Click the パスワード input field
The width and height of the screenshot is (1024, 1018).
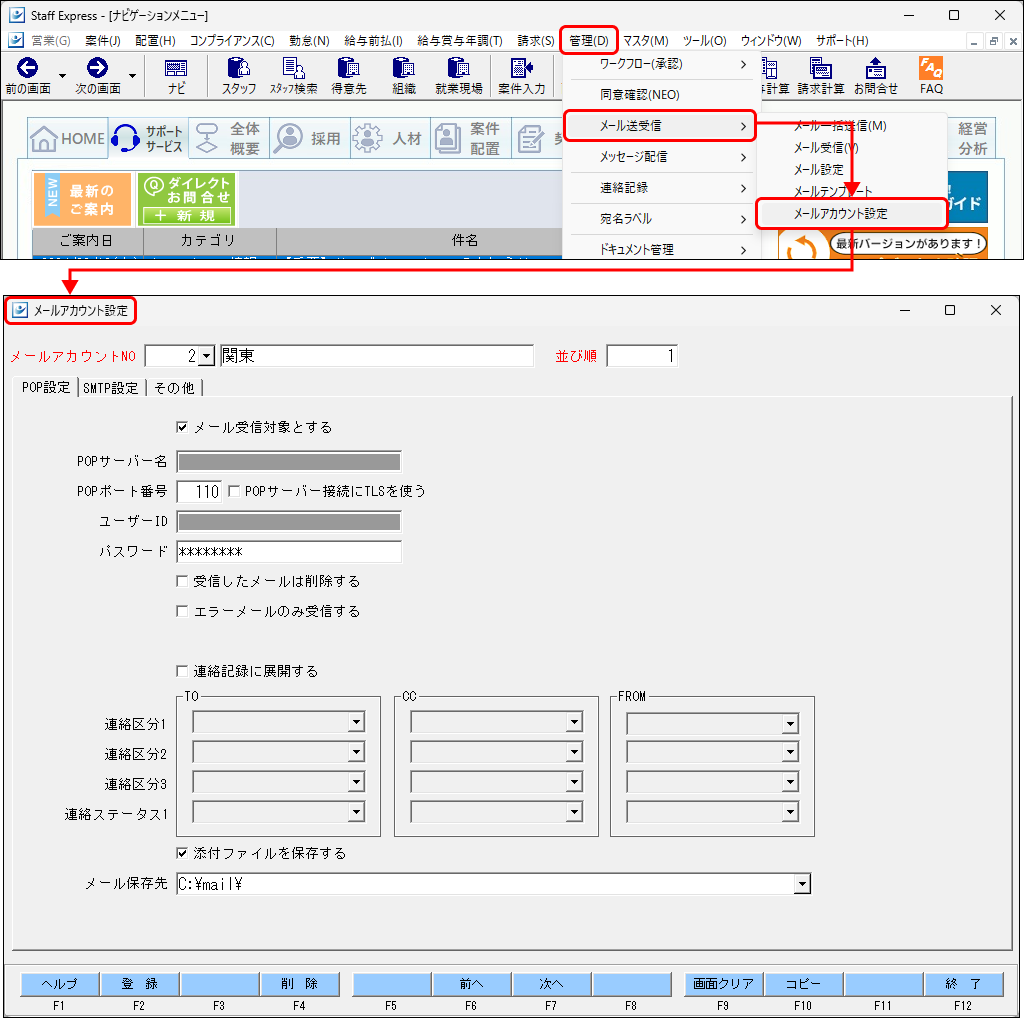[288, 552]
